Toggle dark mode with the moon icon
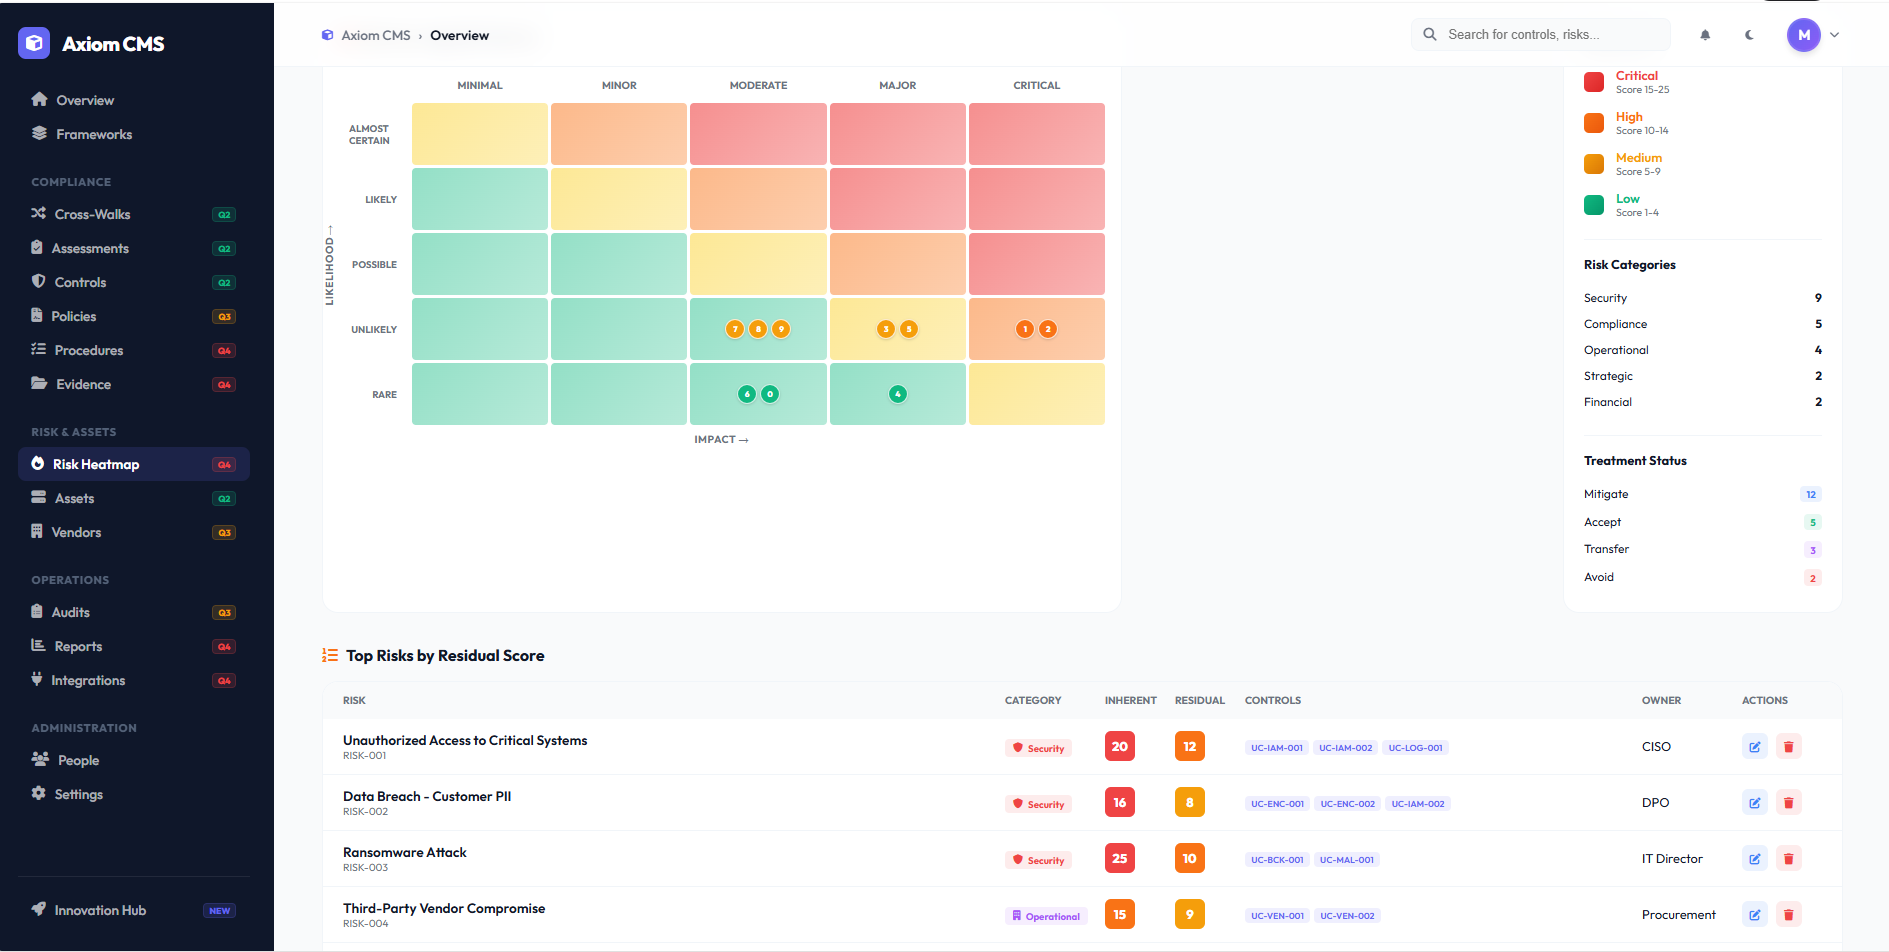Image resolution: width=1889 pixels, height=952 pixels. click(1749, 34)
